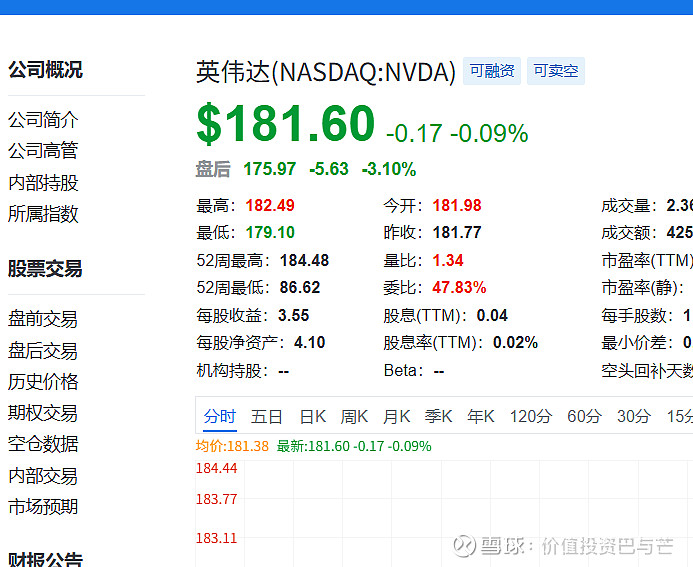Open the 期权交易 sidebar link

pos(43,413)
